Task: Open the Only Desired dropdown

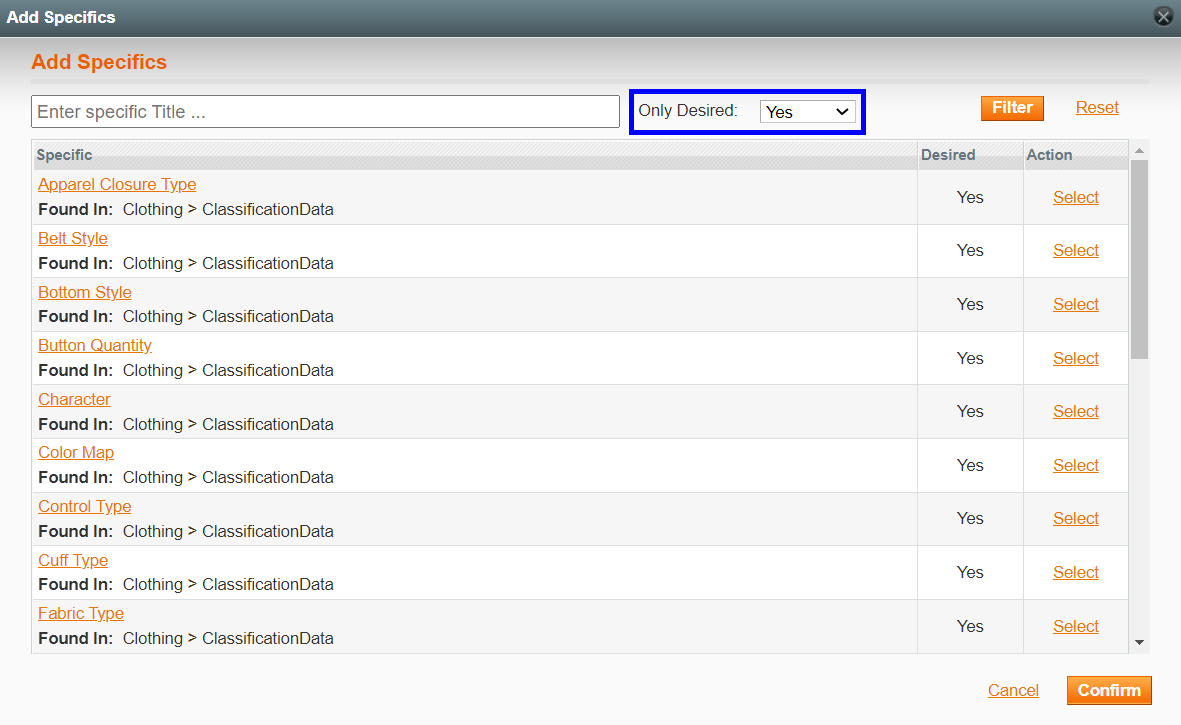Action: coord(807,112)
